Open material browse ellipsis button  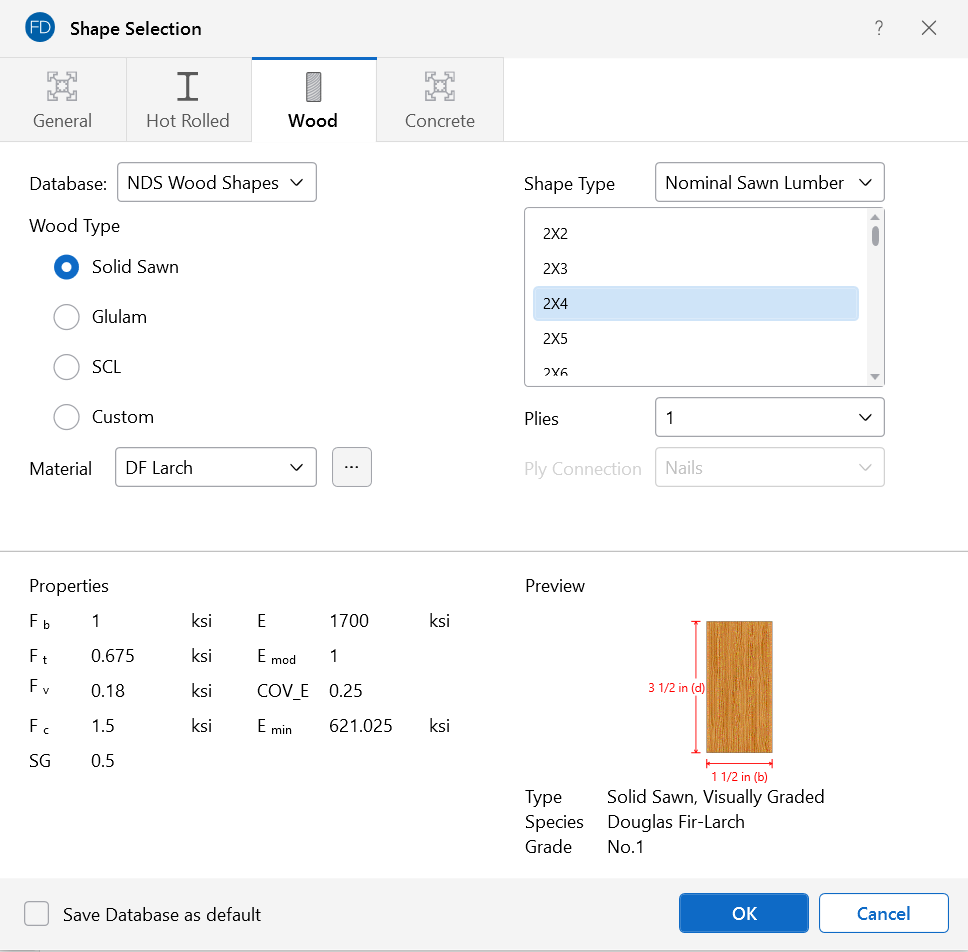[352, 467]
